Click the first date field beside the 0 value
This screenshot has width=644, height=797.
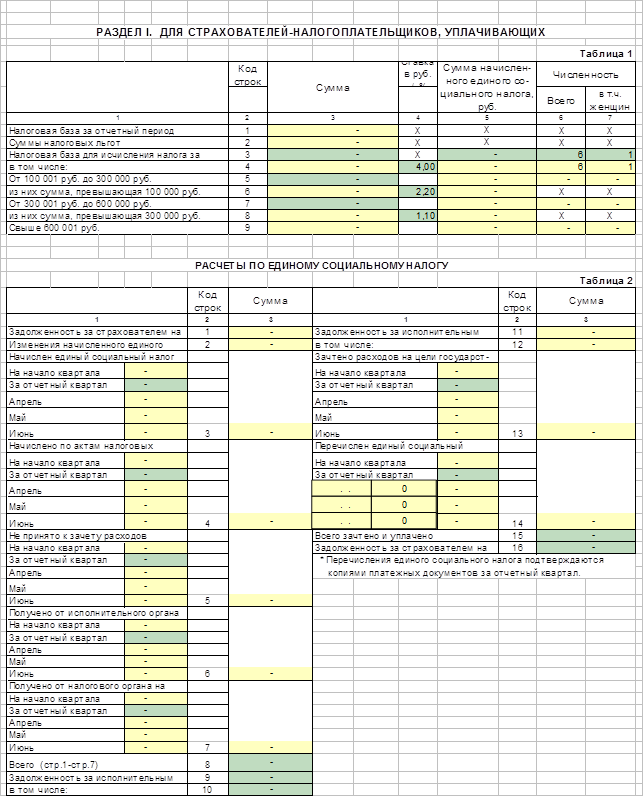click(x=342, y=489)
